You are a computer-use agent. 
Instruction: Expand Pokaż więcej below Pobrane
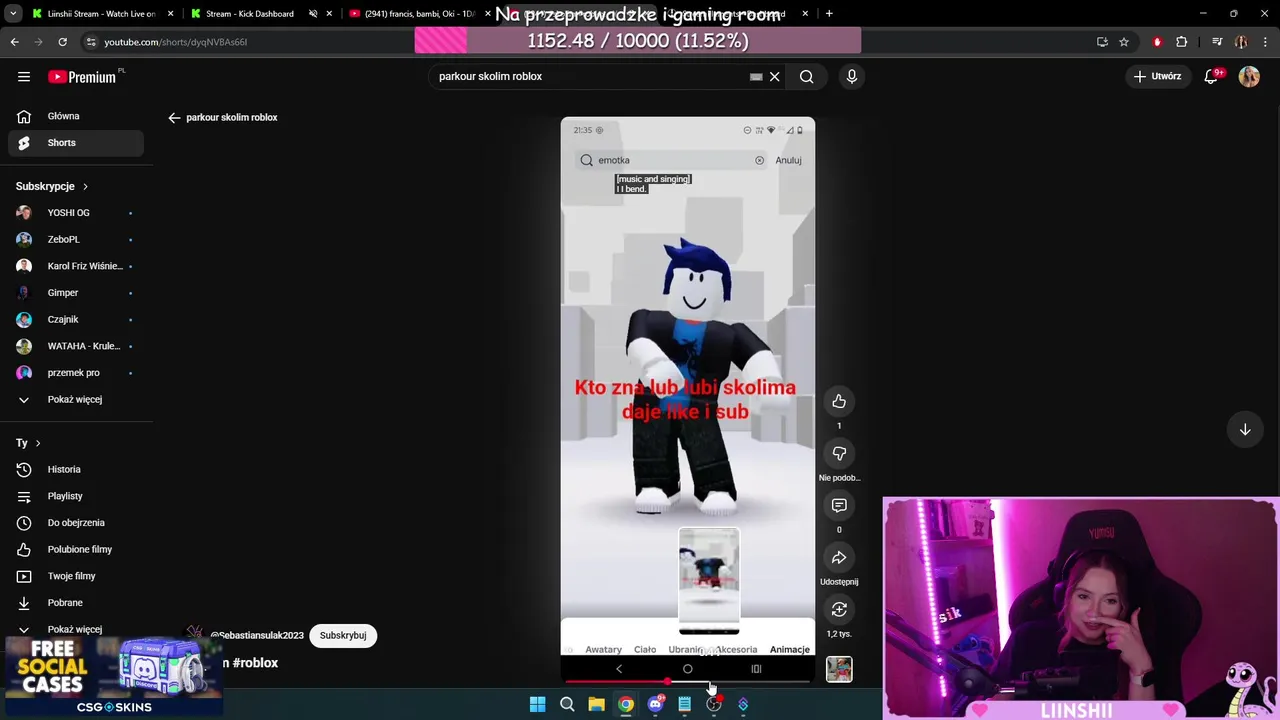pyautogui.click(x=75, y=630)
